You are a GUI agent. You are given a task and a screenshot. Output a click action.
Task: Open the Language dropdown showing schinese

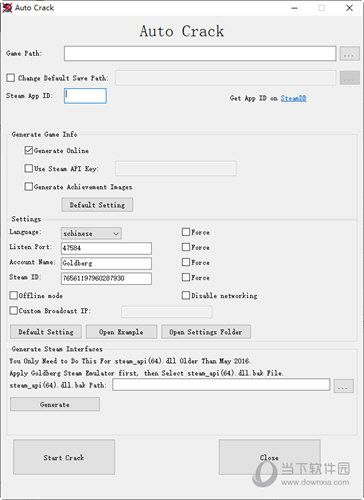(91, 234)
